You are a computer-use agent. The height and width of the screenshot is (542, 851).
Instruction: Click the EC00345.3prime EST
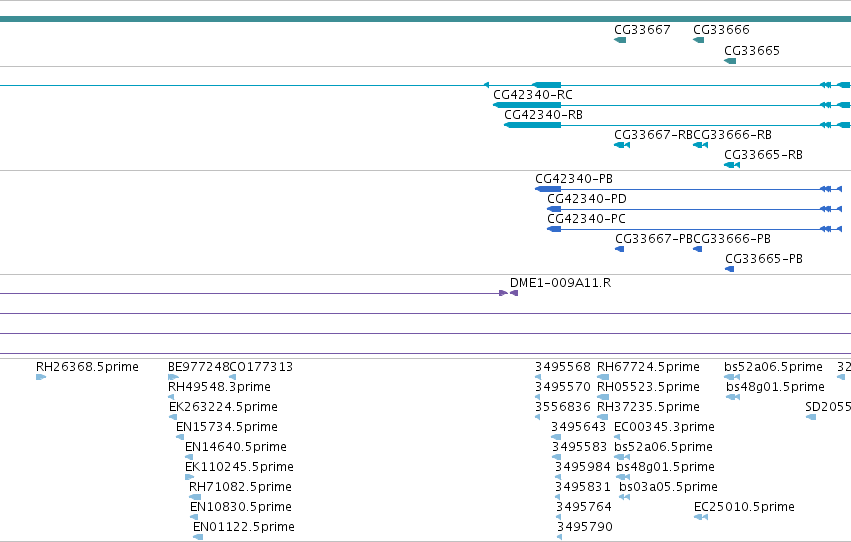coord(664,428)
